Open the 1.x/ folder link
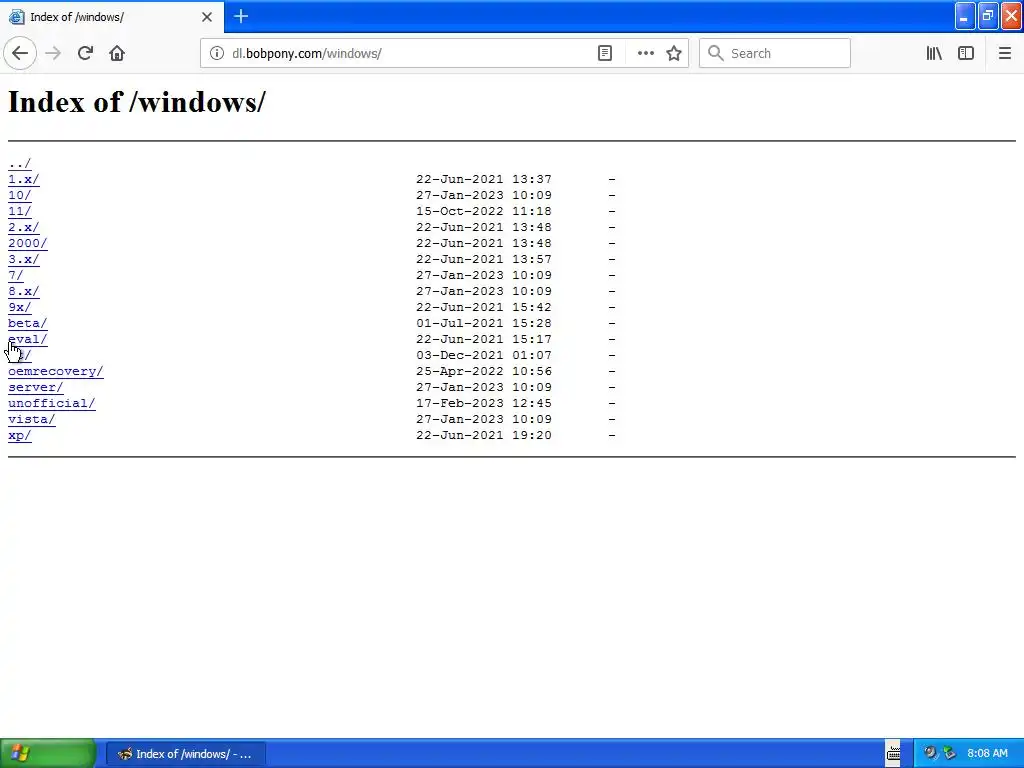Viewport: 1024px width, 768px height. tap(24, 179)
